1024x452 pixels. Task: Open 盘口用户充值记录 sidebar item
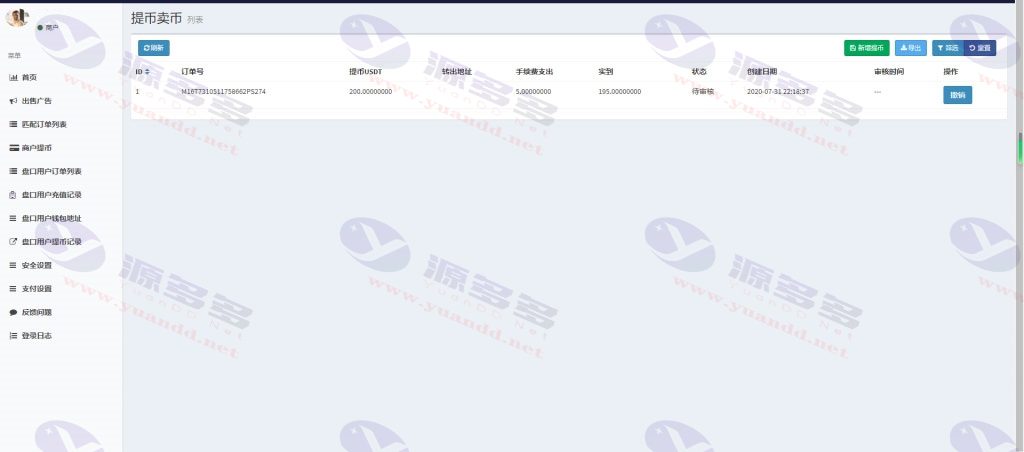46,195
